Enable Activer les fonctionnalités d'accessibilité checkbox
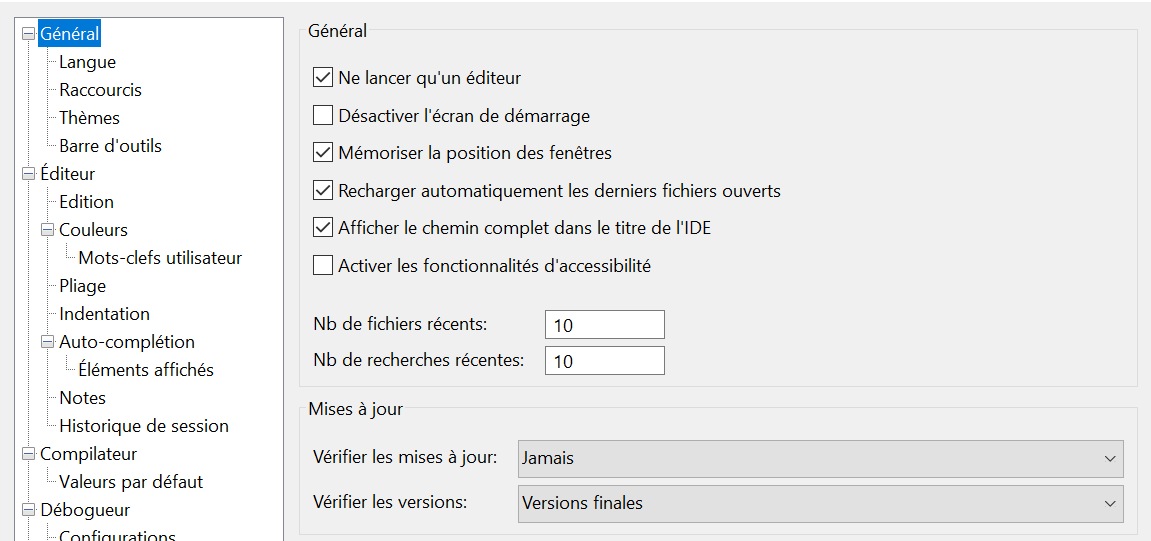The width and height of the screenshot is (1151, 541). (323, 266)
